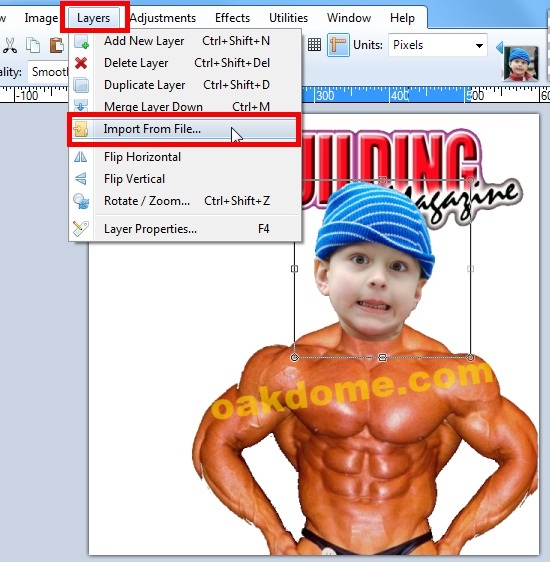Click the Flip Horizontal icon
This screenshot has height=562, width=550.
coord(80,157)
